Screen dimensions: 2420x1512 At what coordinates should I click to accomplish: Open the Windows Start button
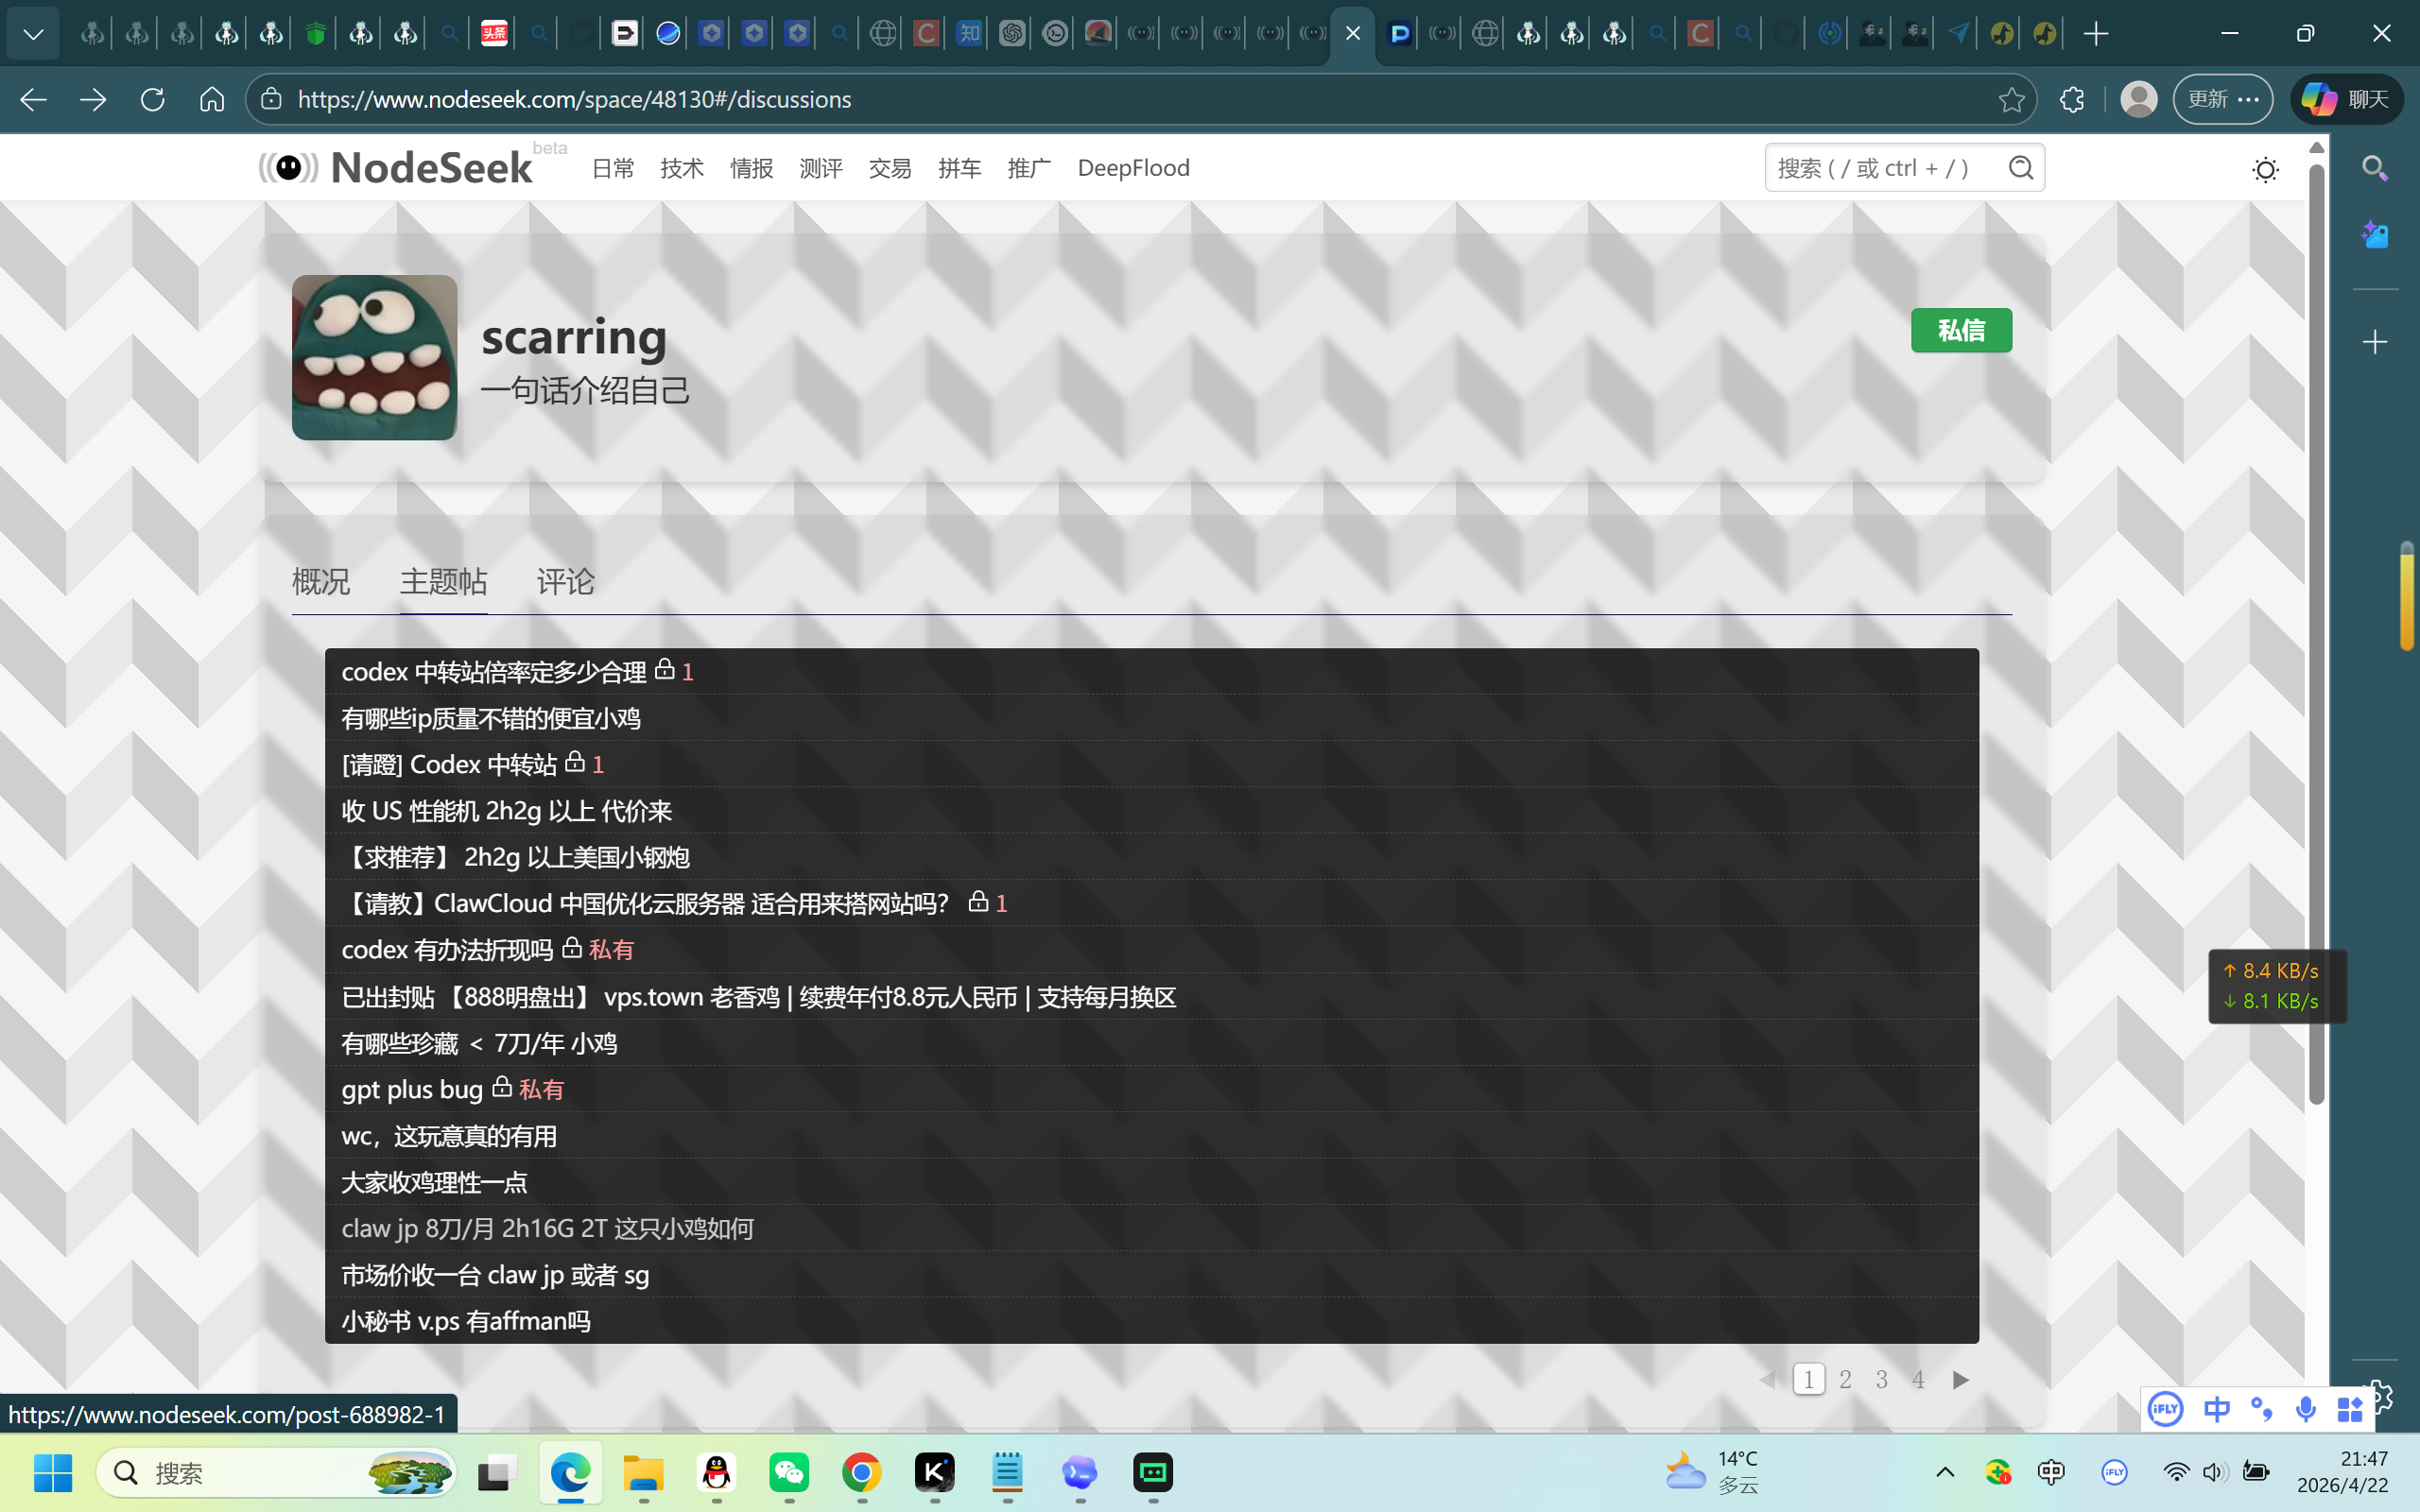pyautogui.click(x=53, y=1472)
